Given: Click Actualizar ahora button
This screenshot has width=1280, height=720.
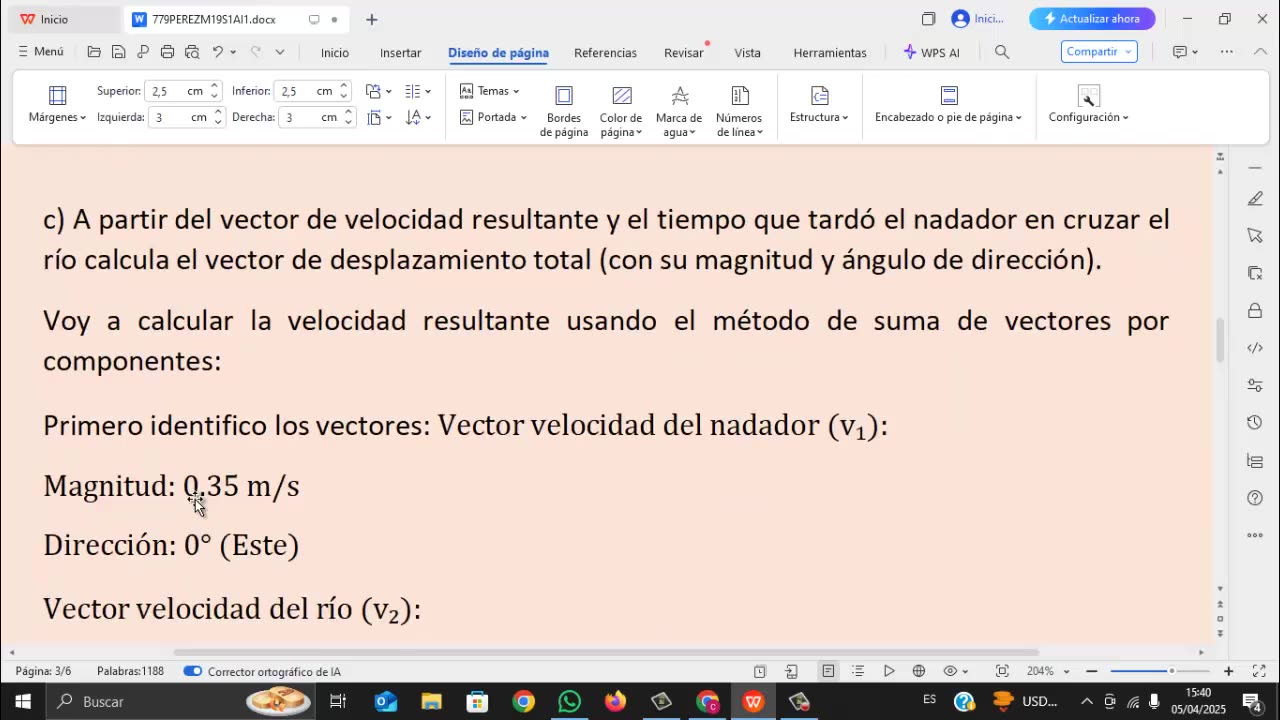Looking at the screenshot, I should (1092, 19).
